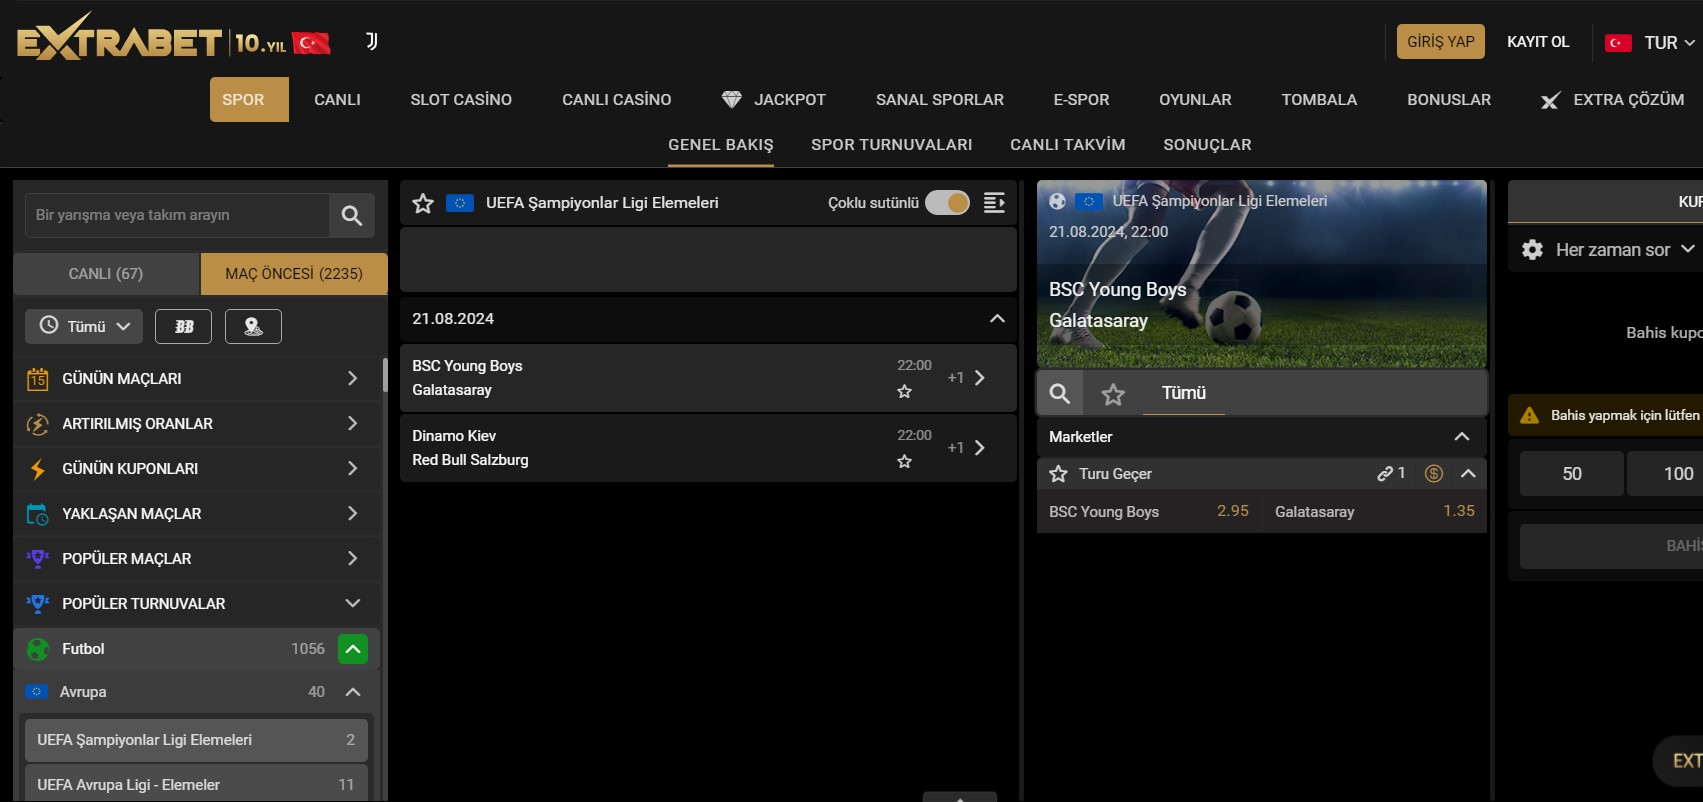1703x802 pixels.
Task: Click the Günün Maçları calendar icon
Action: pos(37,379)
